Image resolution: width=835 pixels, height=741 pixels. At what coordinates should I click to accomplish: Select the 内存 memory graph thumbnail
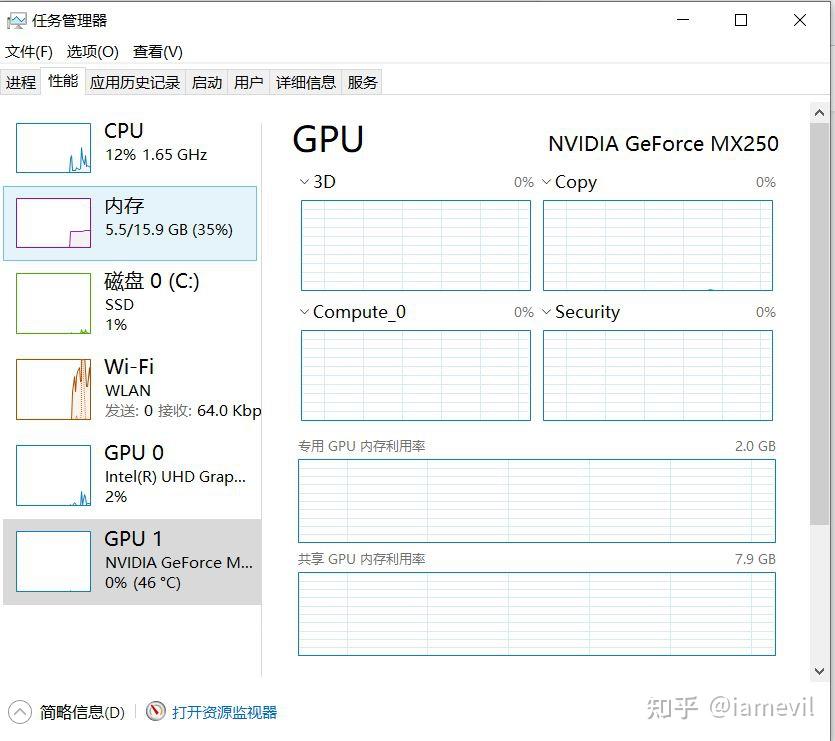pyautogui.click(x=53, y=223)
